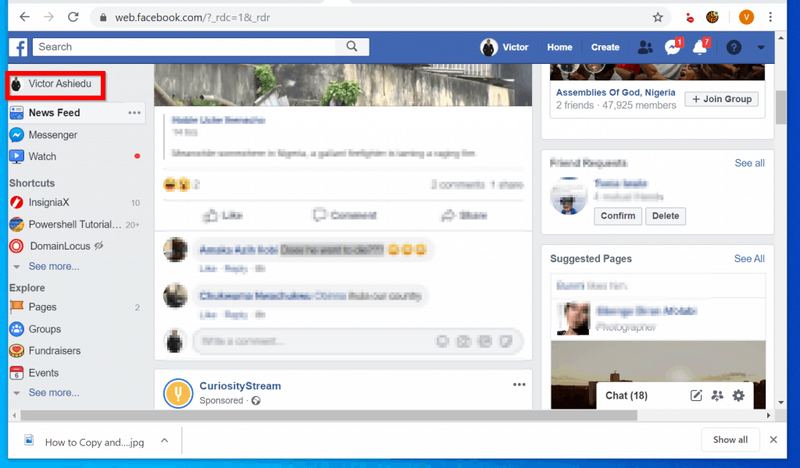The height and width of the screenshot is (468, 800).
Task: Open download options chevron for jpg file
Action: pyautogui.click(x=164, y=440)
